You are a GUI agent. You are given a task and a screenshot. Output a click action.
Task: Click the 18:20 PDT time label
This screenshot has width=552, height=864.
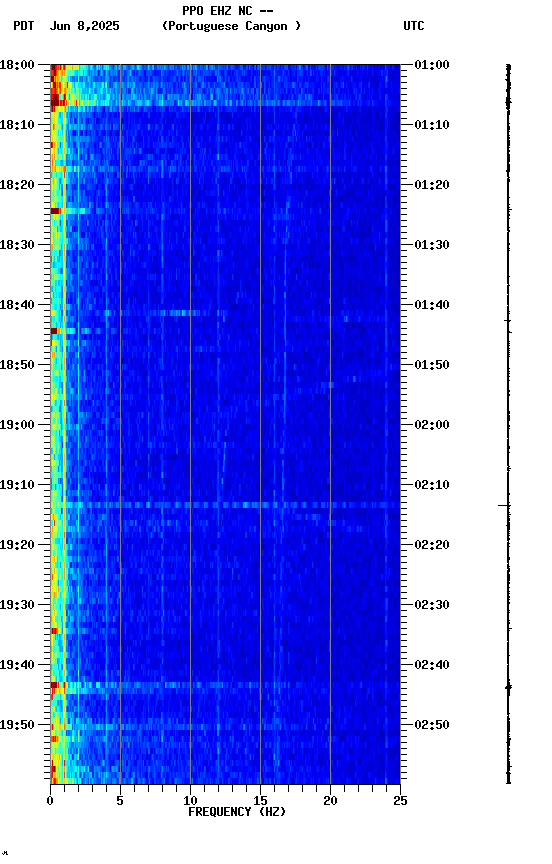tap(17, 185)
